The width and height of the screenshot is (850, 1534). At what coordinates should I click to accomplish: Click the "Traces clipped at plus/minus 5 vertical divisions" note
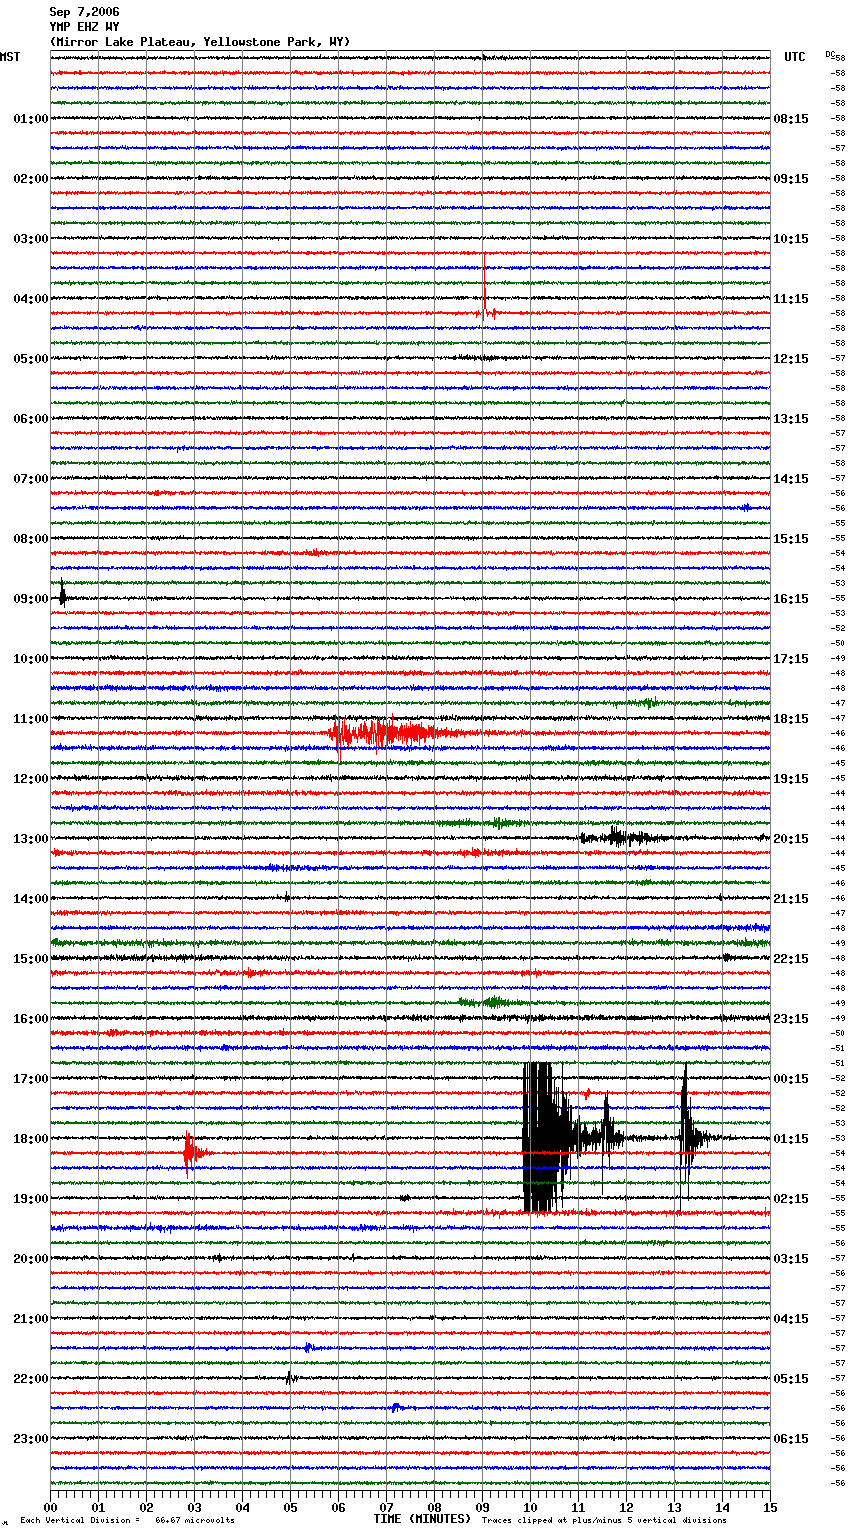(604, 1520)
